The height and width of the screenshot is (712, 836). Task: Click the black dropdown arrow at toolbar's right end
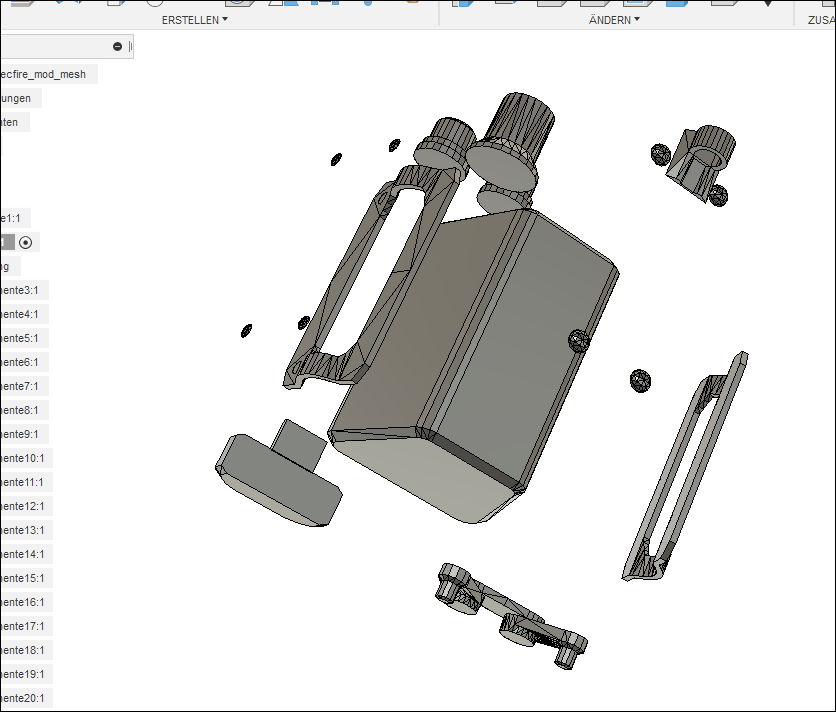coord(767,5)
